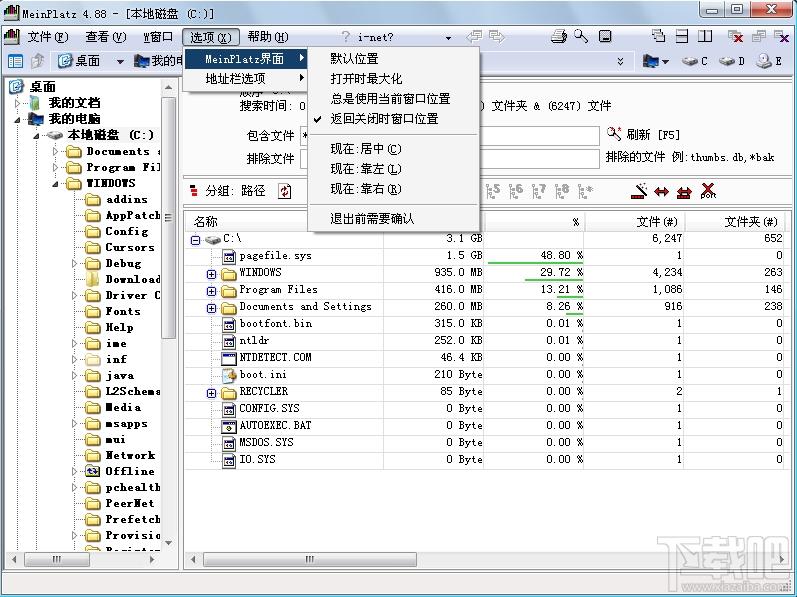
Task: Click the expand level 7 tree icon
Action: pyautogui.click(x=538, y=191)
